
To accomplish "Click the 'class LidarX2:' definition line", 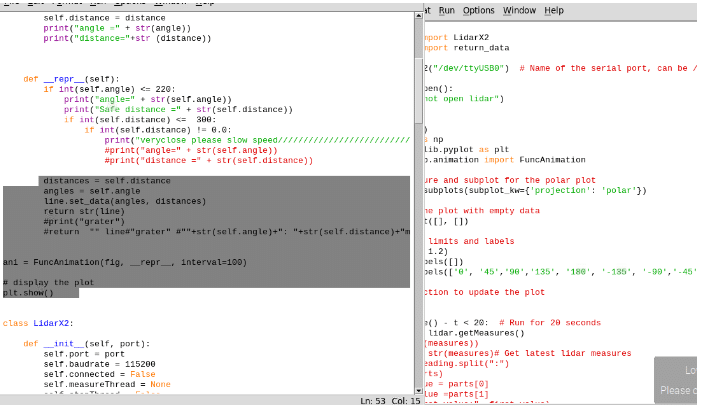I will pyautogui.click(x=38, y=323).
